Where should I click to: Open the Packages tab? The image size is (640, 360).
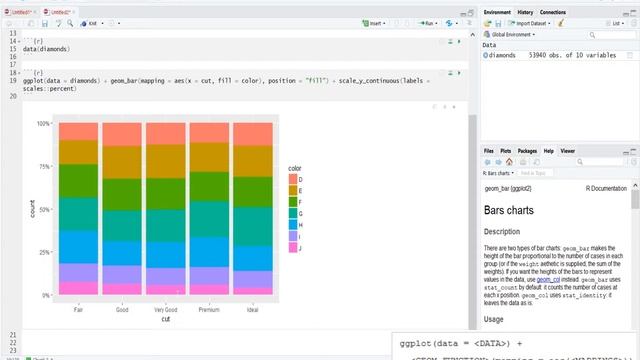[x=527, y=151]
